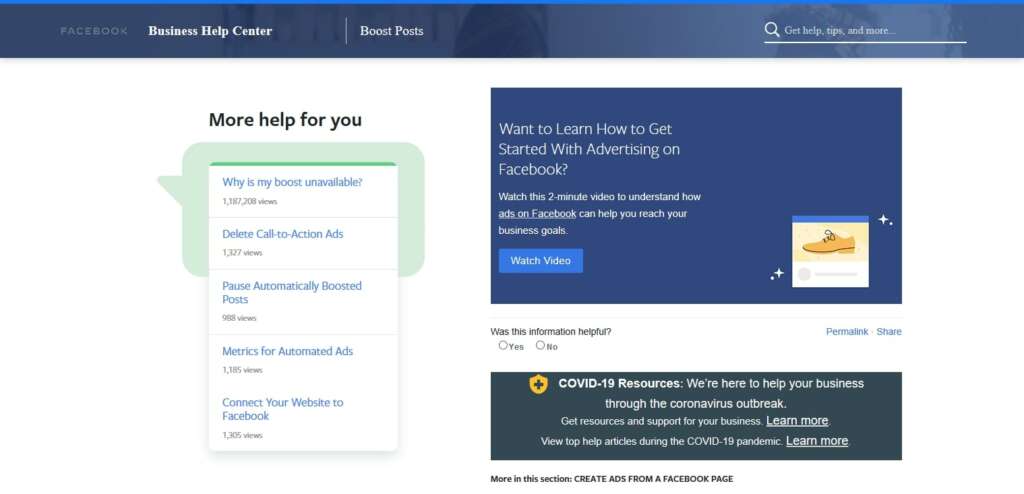
Task: Open Pause Automatically Boosted Posts article
Action: click(x=292, y=293)
